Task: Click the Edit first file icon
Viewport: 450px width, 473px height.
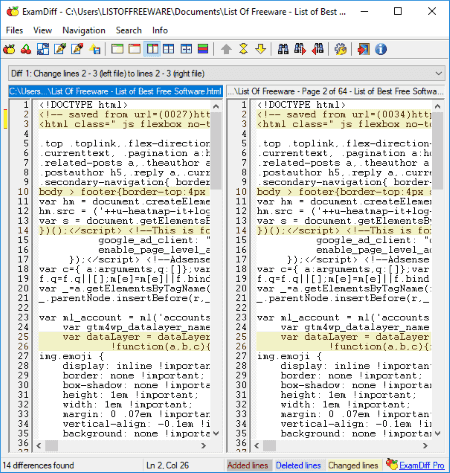Action: pyautogui.click(x=60, y=49)
